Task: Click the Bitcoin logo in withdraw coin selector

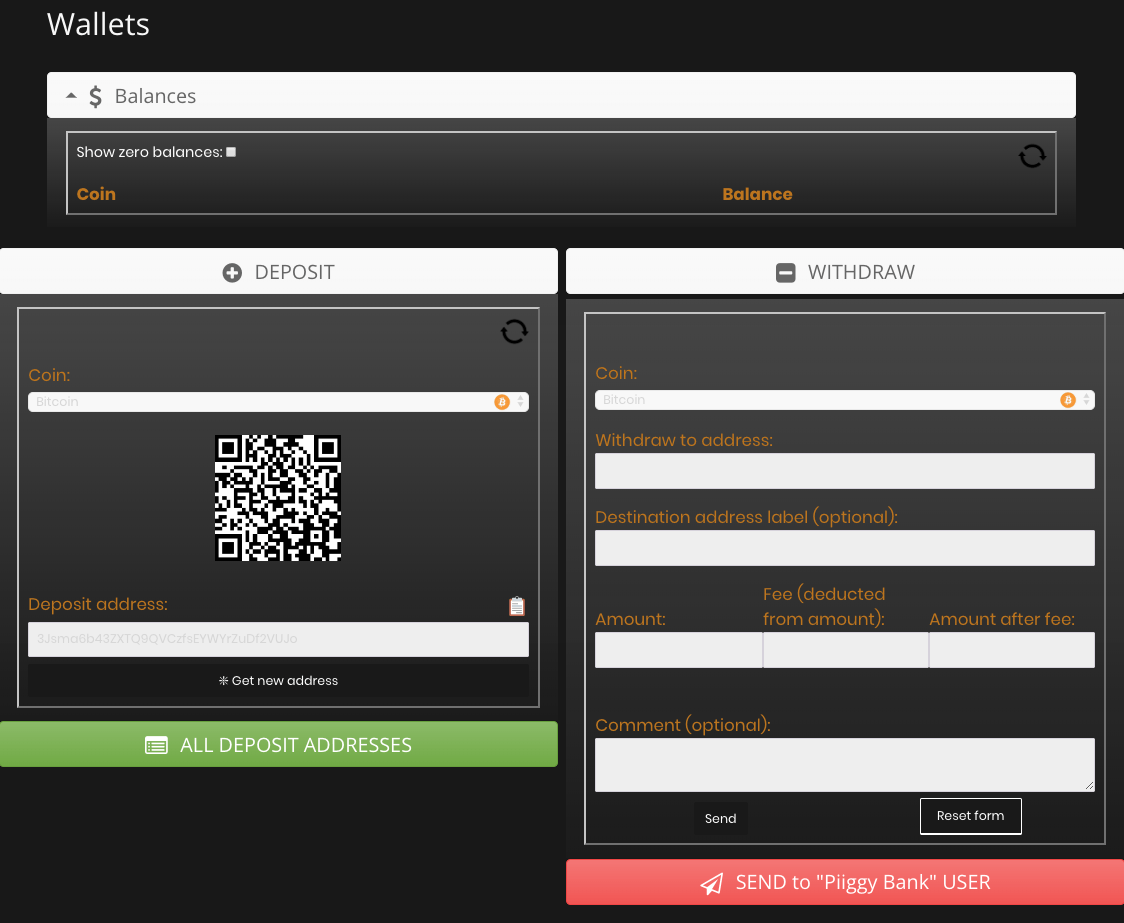Action: click(1067, 400)
